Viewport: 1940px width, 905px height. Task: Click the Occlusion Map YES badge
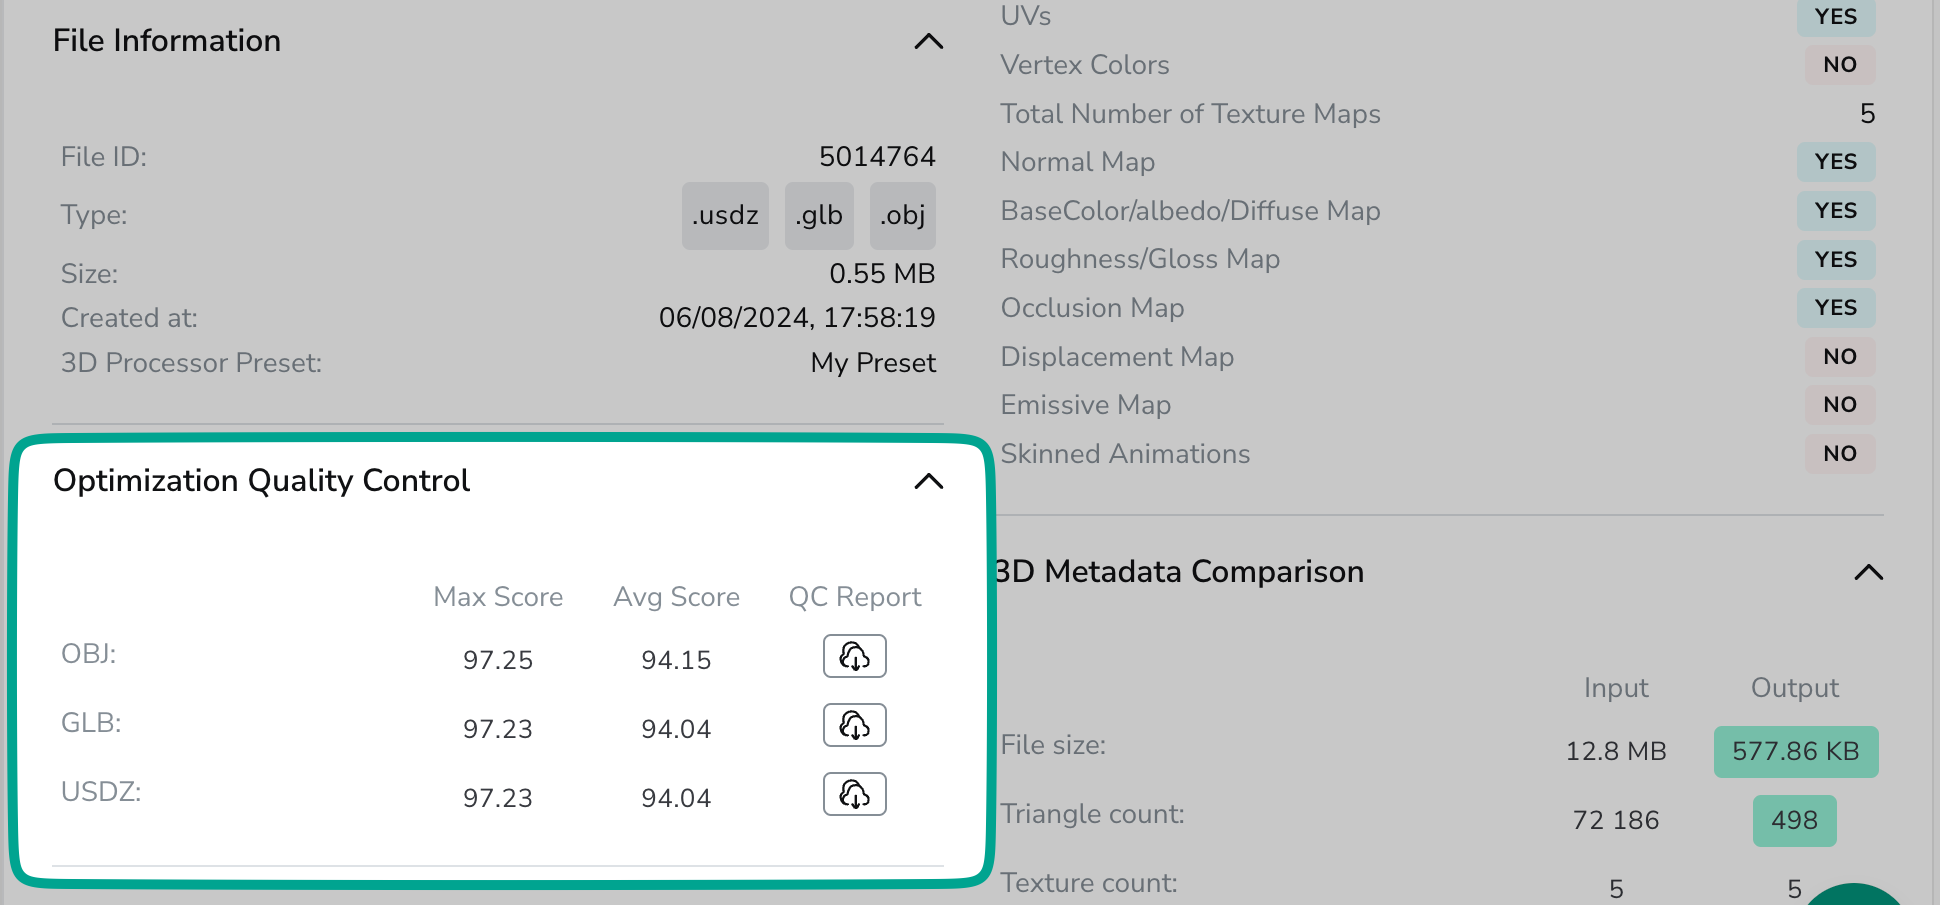pyautogui.click(x=1836, y=308)
